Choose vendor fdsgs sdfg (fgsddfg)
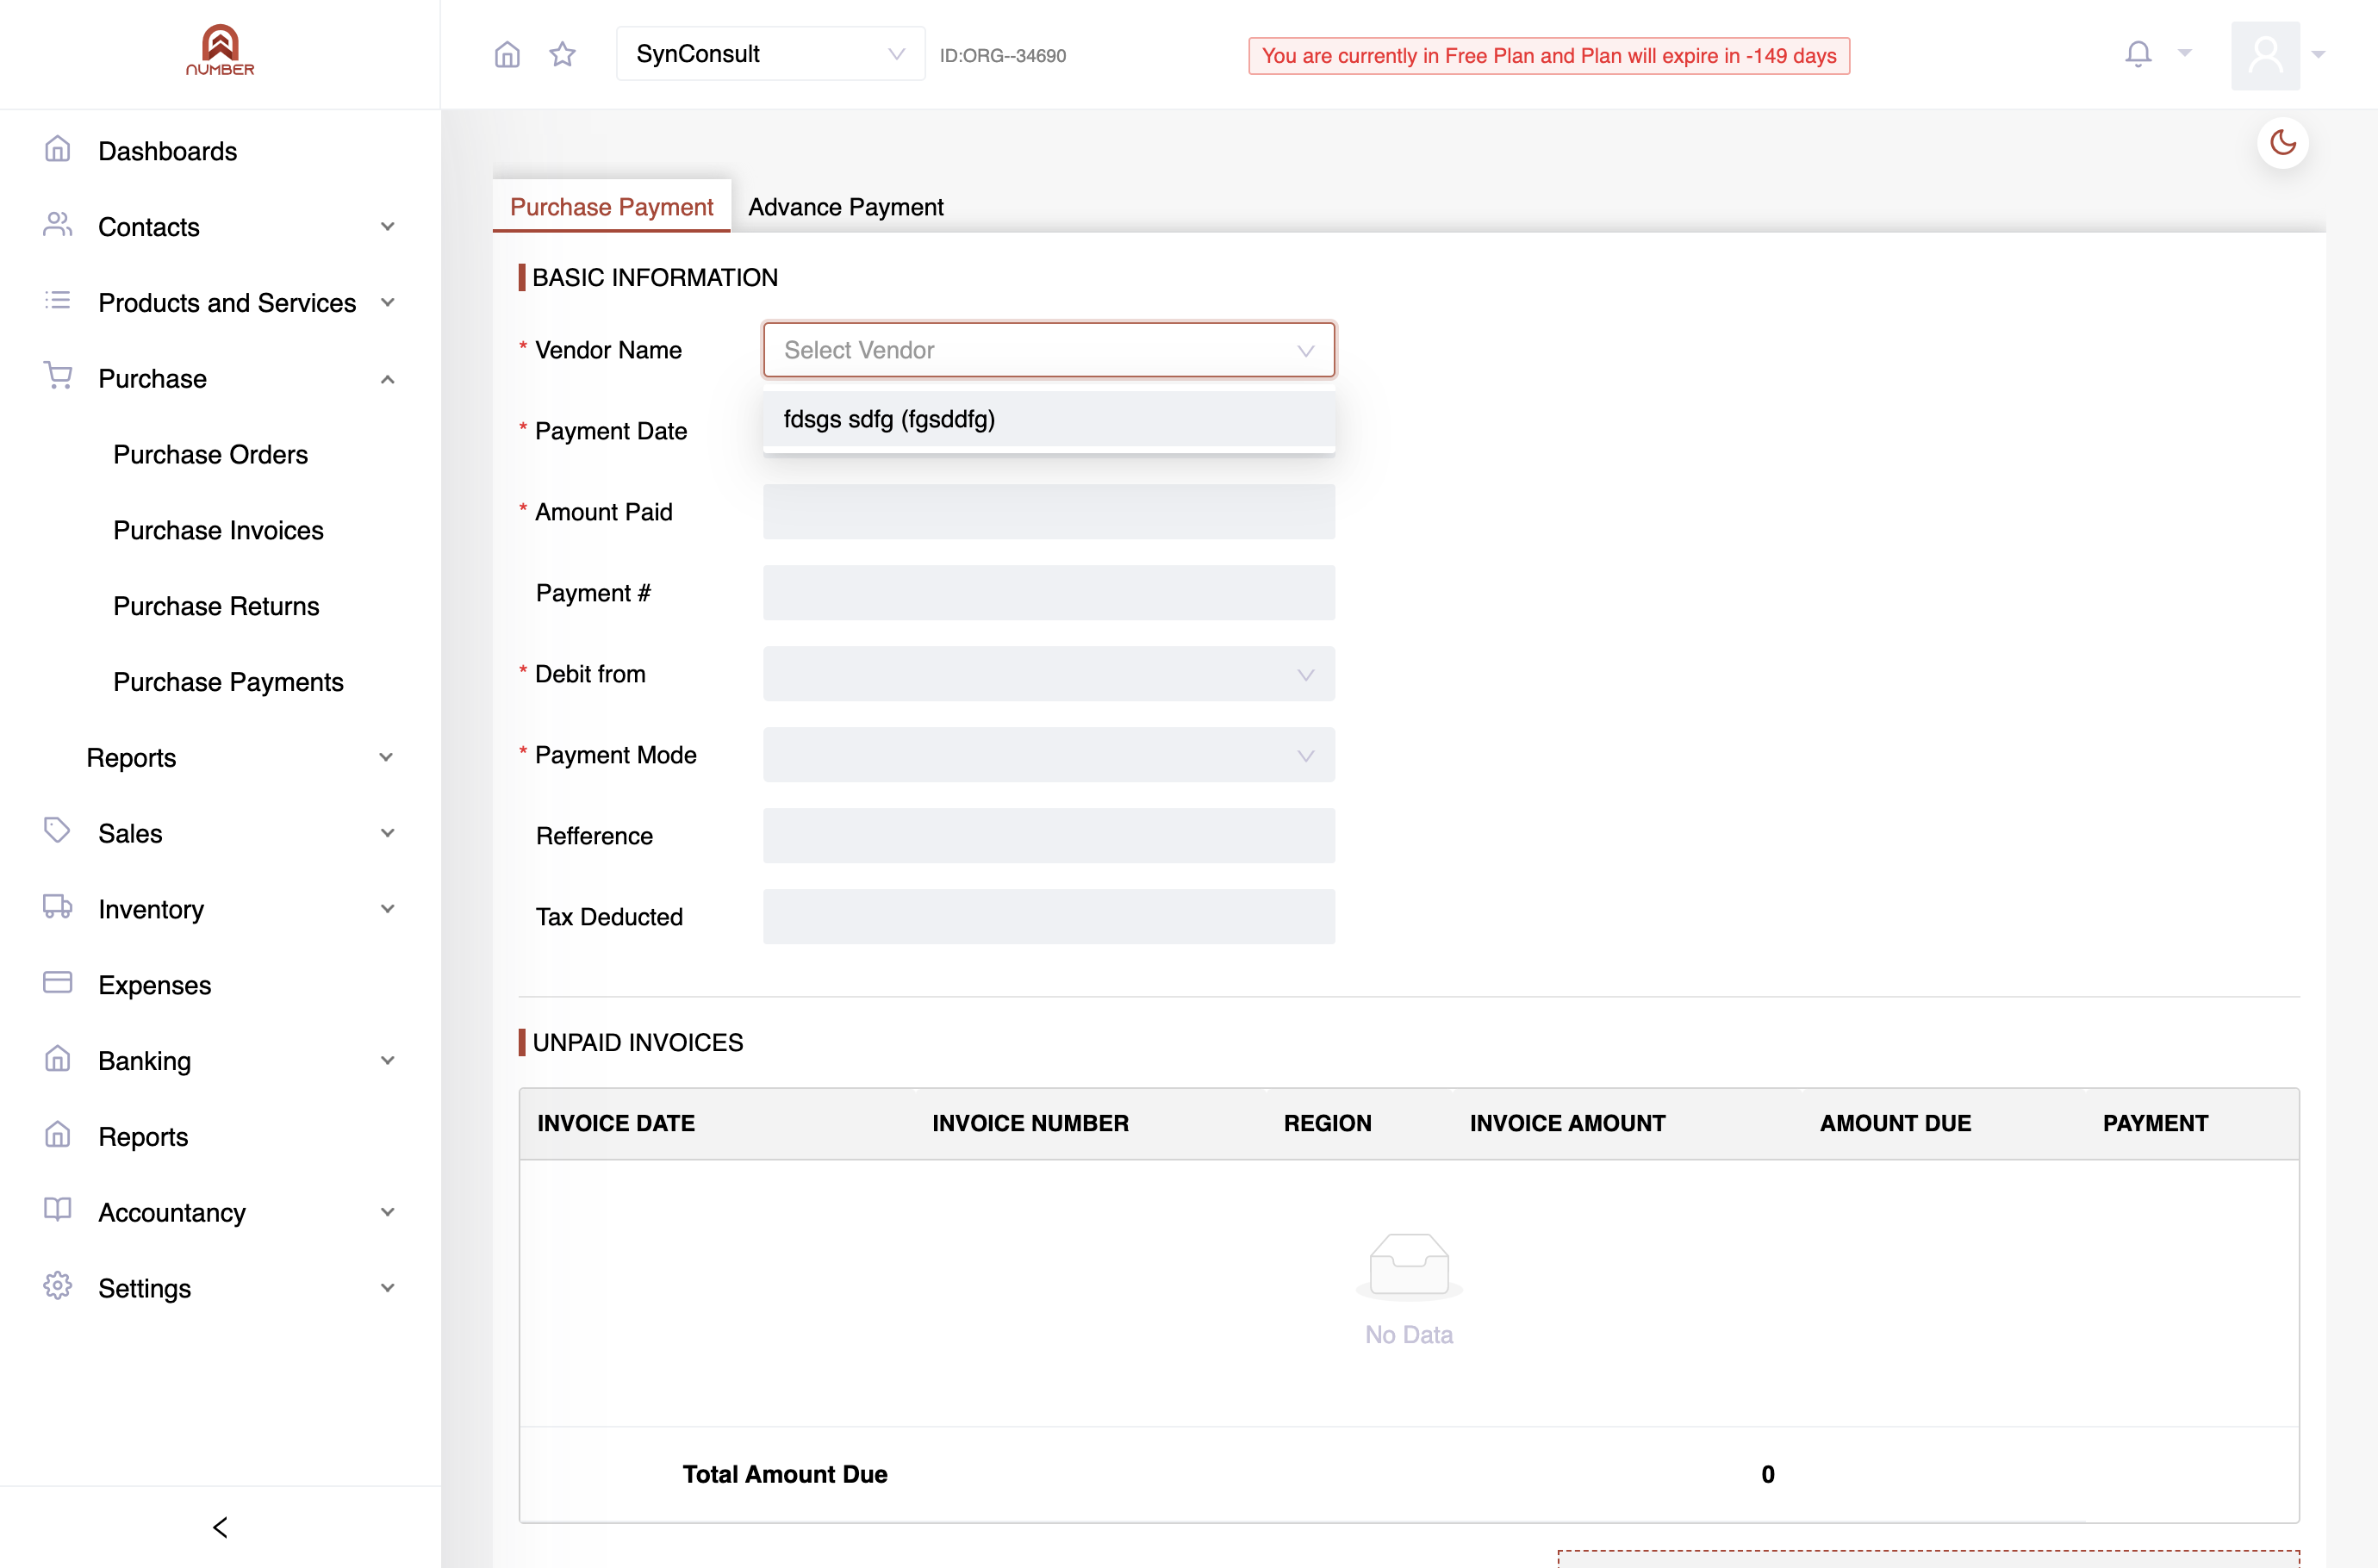 [1048, 419]
